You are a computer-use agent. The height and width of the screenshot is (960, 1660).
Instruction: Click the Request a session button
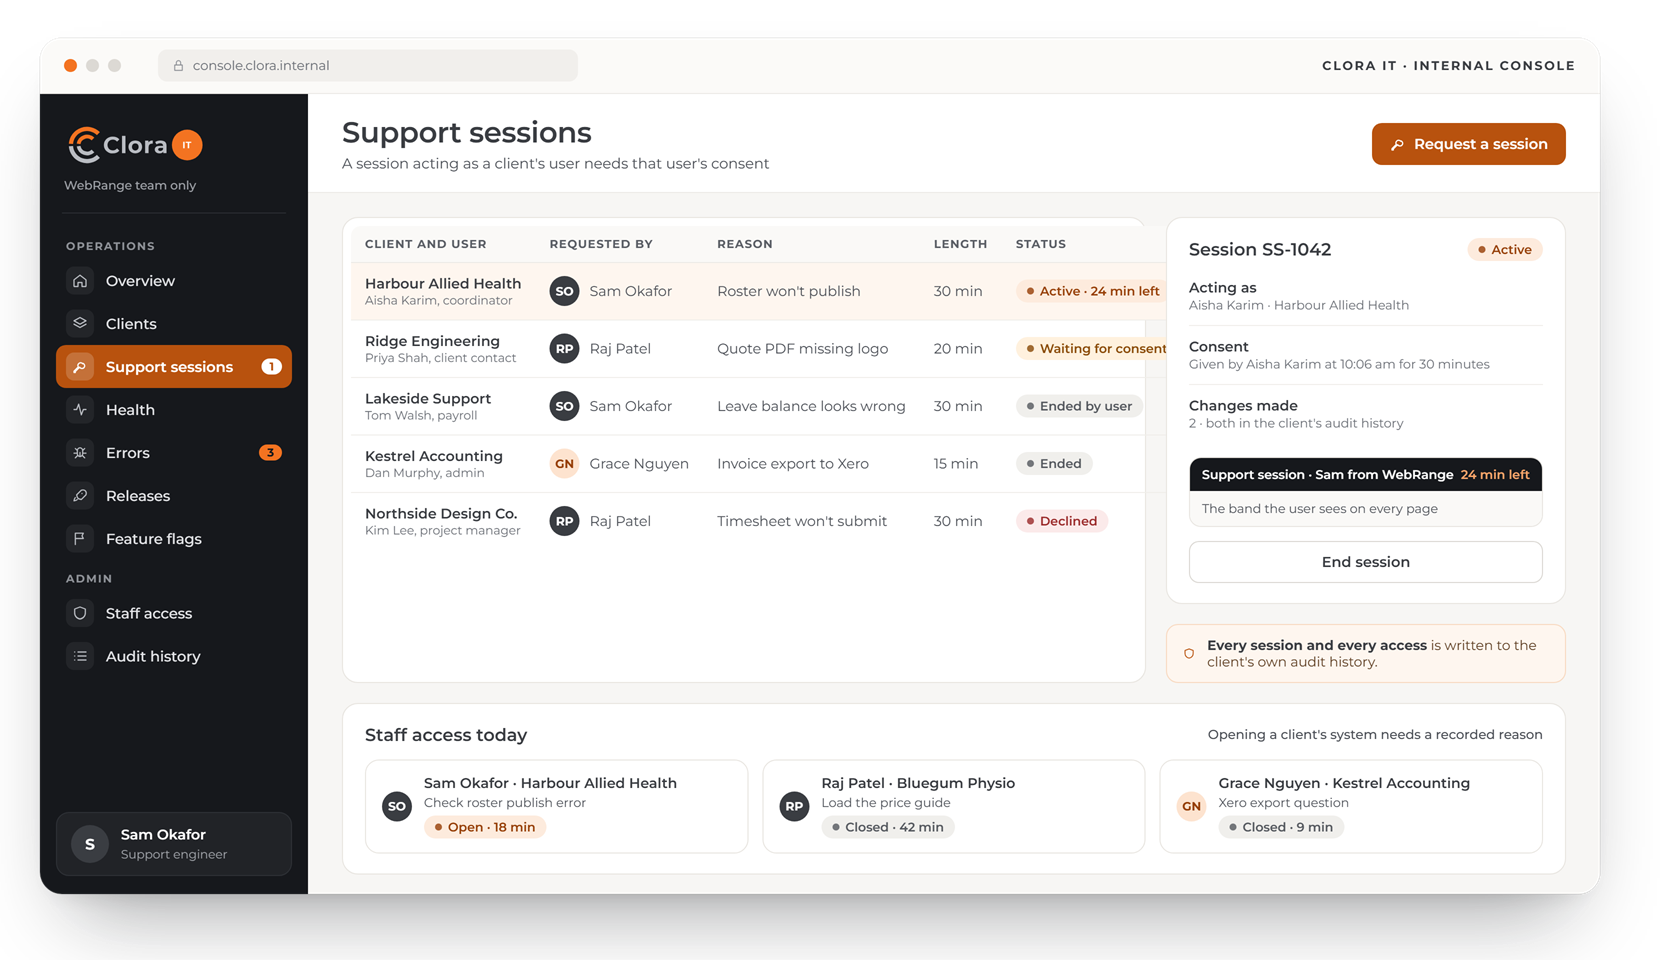[1468, 144]
